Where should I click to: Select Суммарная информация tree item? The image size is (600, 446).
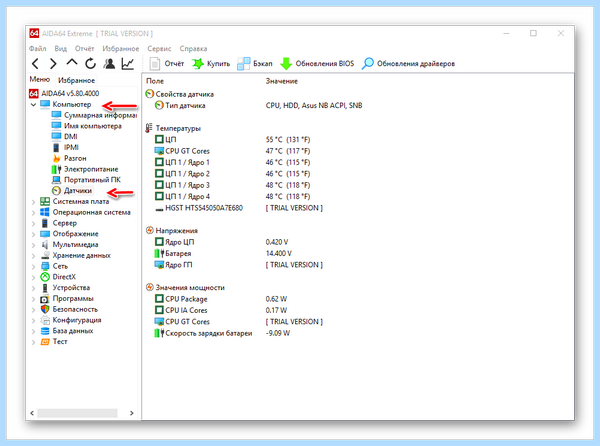95,115
